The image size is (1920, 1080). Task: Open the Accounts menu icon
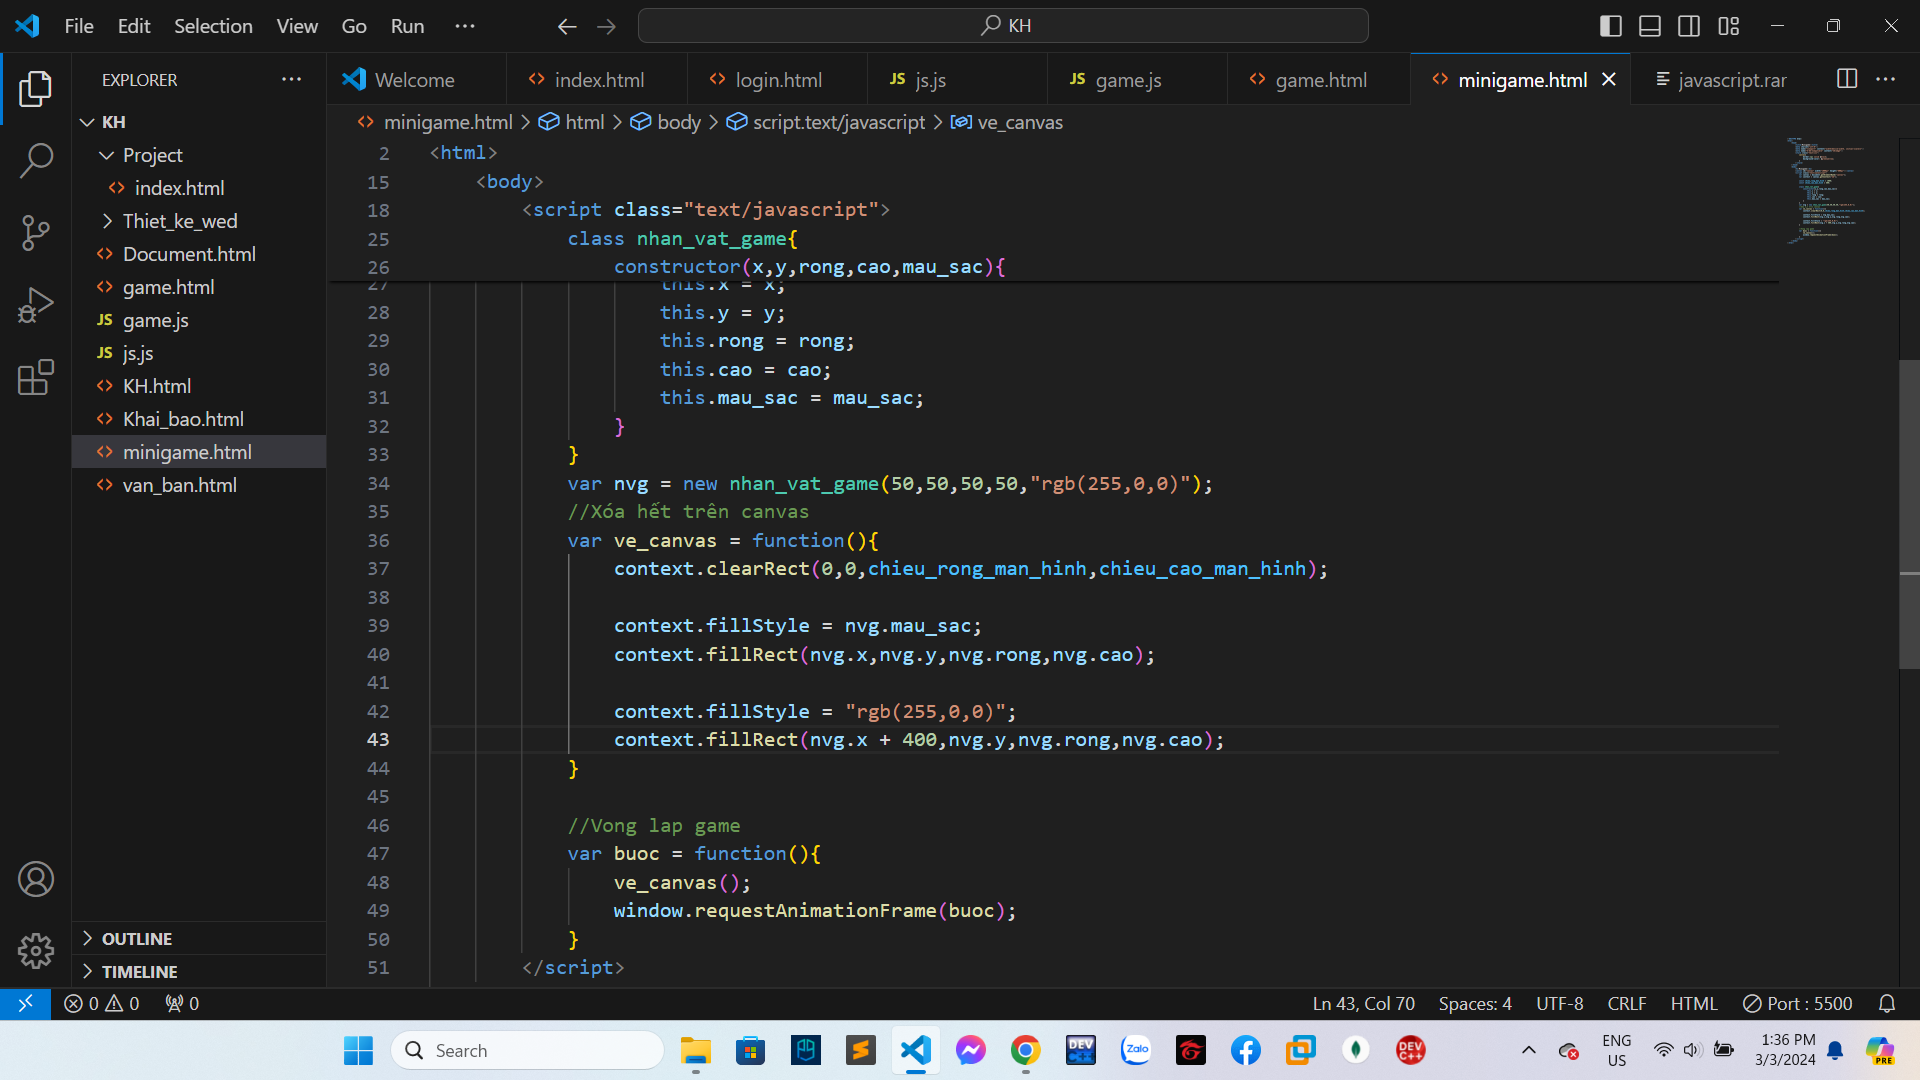point(36,879)
